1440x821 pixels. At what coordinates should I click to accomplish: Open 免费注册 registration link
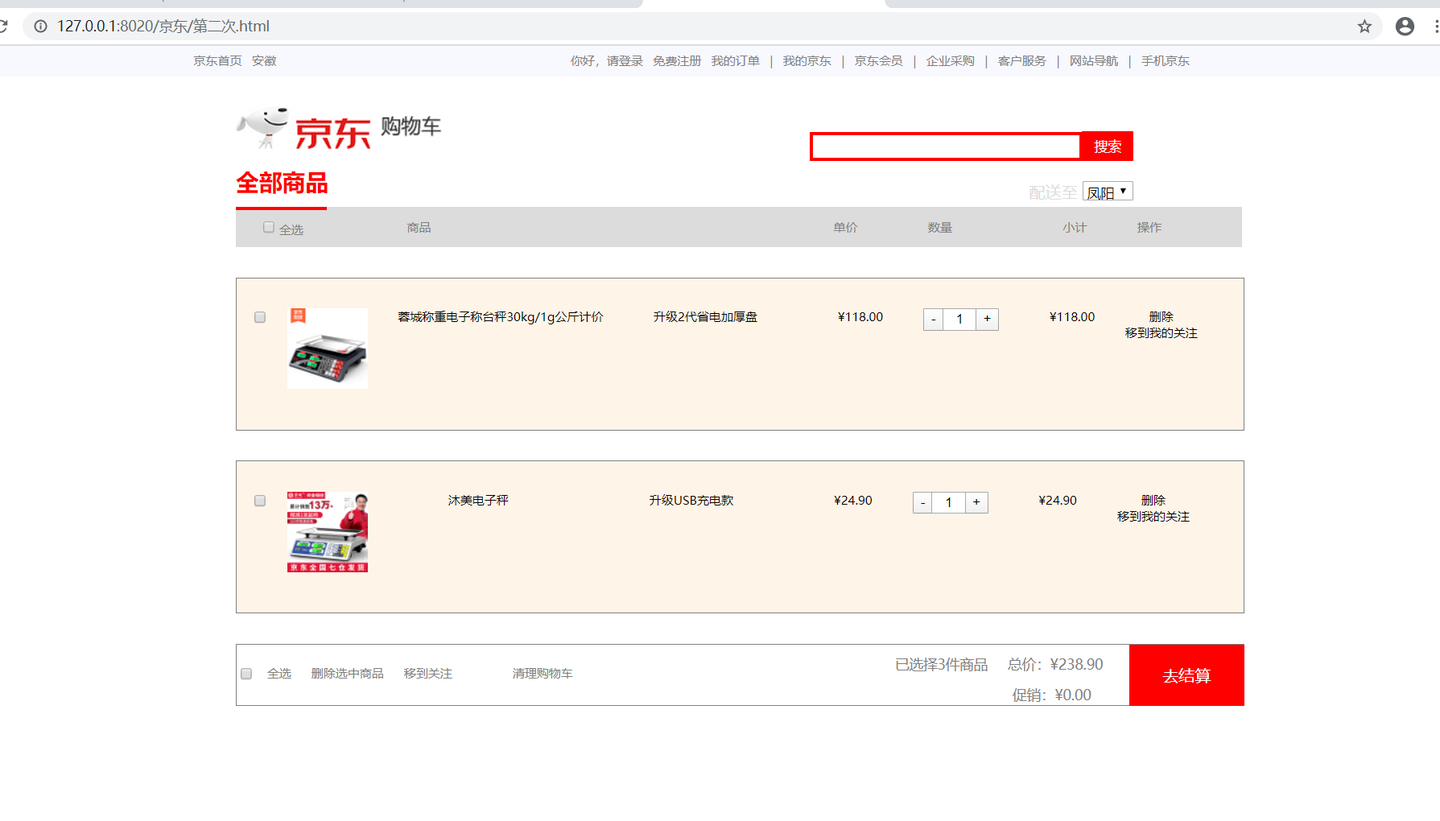pyautogui.click(x=677, y=61)
